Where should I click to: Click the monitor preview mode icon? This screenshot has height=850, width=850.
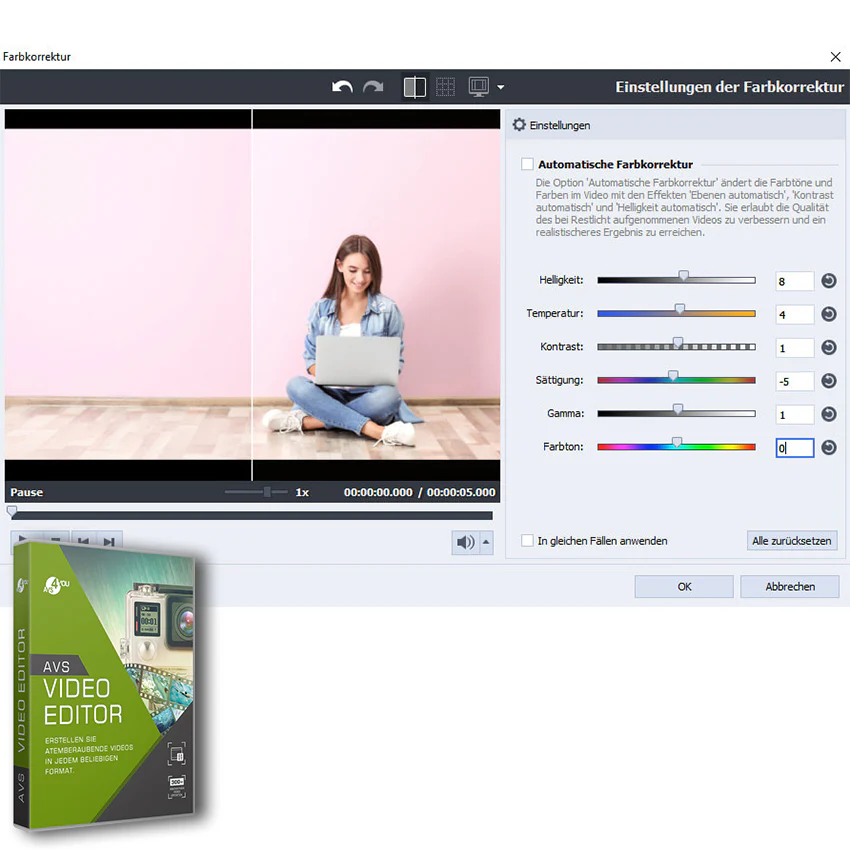pyautogui.click(x=479, y=87)
